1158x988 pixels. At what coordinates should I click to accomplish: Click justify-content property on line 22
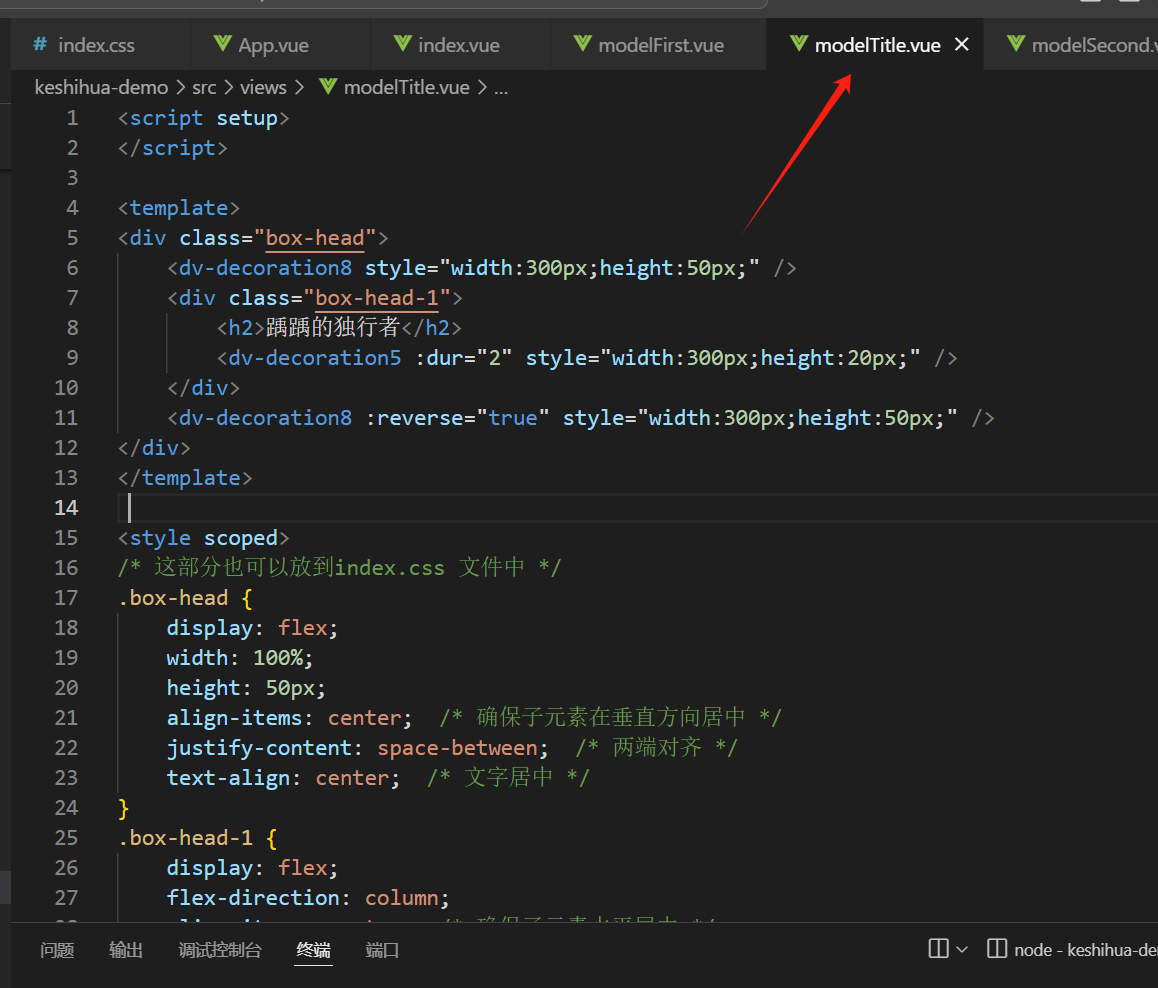click(x=258, y=748)
